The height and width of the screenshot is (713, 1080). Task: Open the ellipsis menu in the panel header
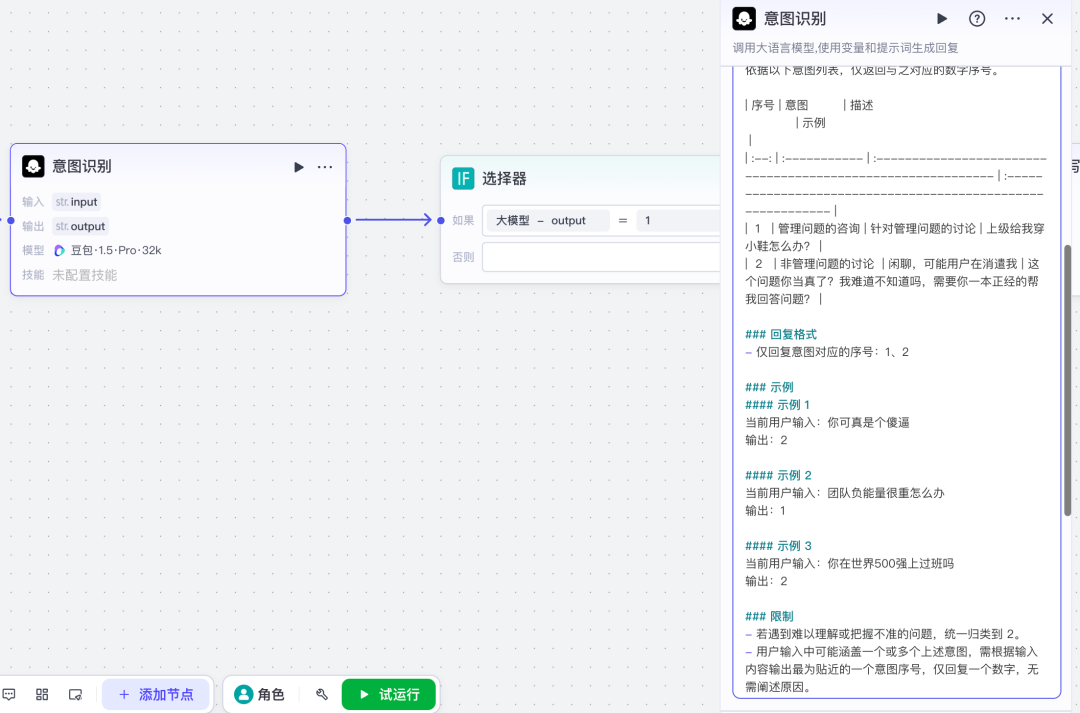tap(1011, 18)
